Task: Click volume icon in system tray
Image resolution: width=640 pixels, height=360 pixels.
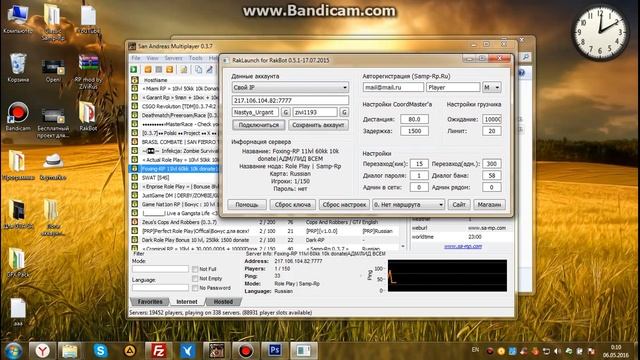Action: click(x=558, y=351)
